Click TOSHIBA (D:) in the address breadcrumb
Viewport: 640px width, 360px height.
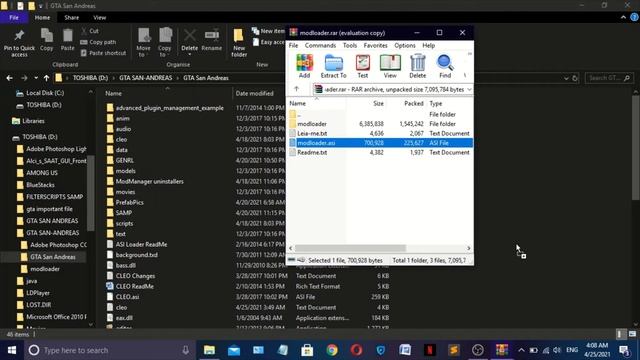pyautogui.click(x=90, y=78)
